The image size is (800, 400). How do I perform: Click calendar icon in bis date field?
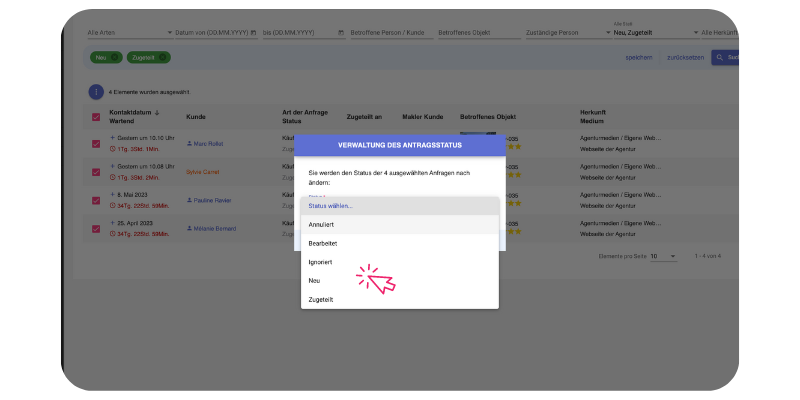coord(341,32)
